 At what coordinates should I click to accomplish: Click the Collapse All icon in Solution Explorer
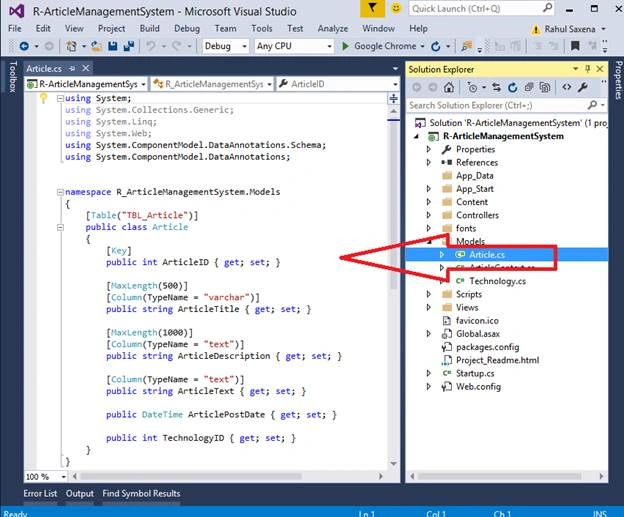pos(529,87)
